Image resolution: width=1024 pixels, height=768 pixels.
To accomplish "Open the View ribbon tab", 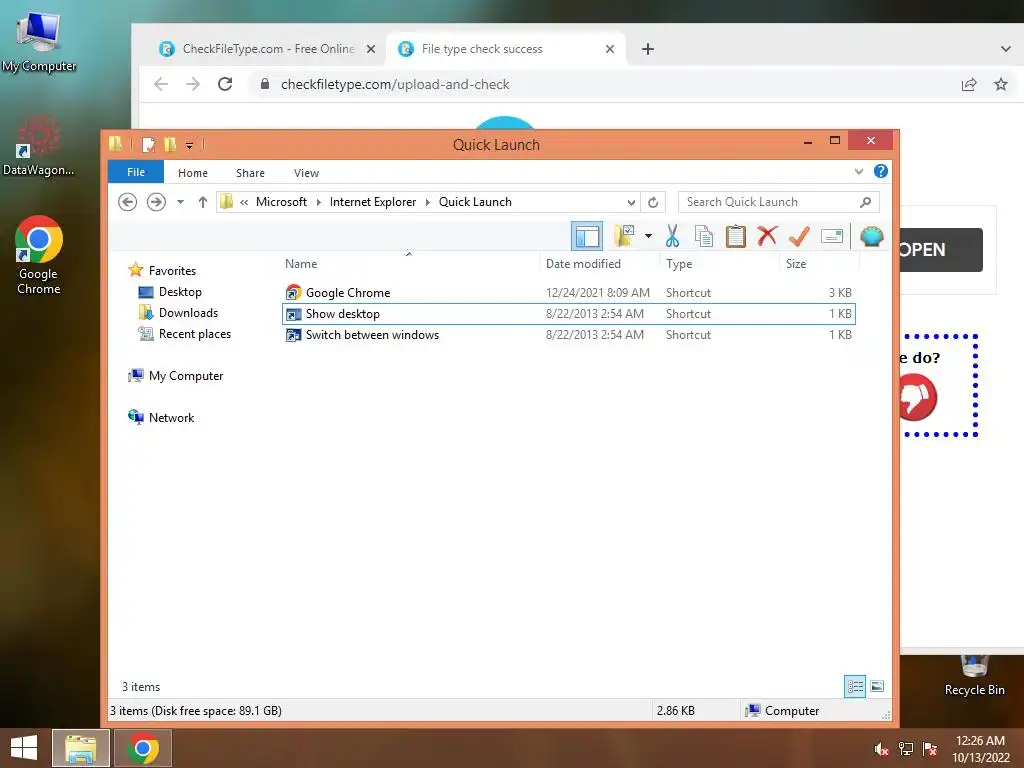I will point(306,173).
